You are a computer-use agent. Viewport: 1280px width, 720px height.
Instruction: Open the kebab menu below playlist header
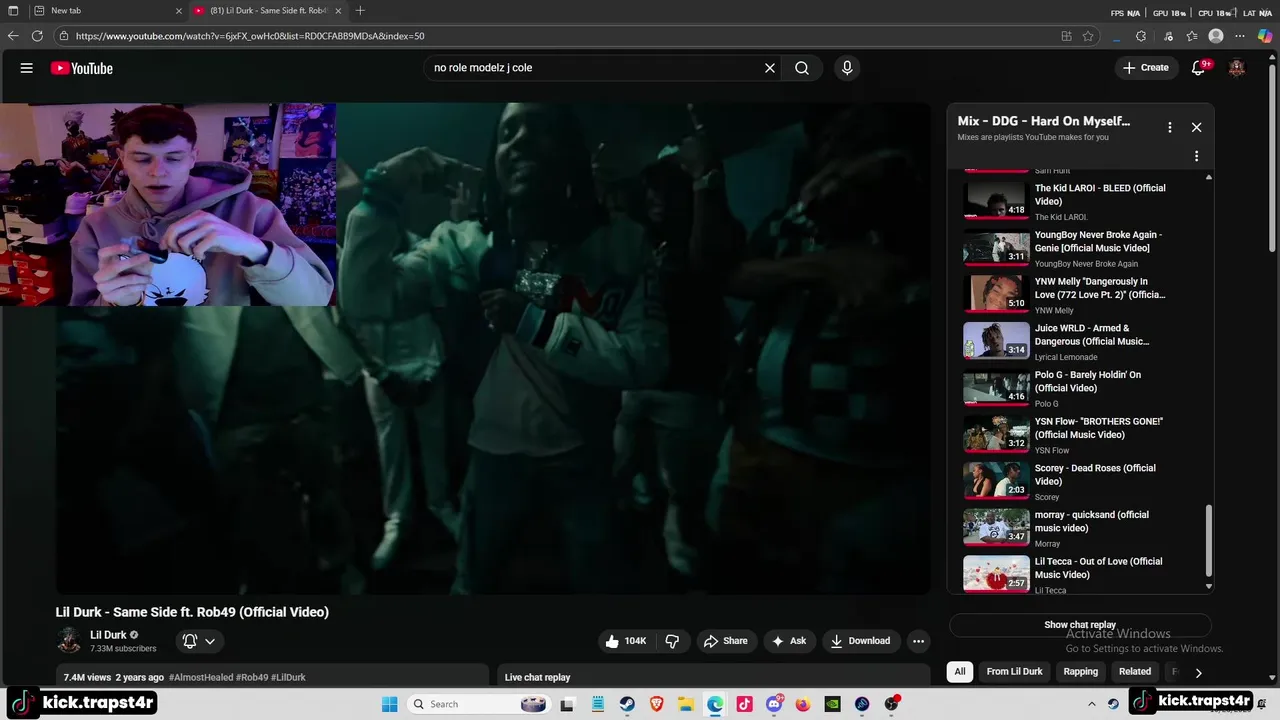coord(1196,156)
